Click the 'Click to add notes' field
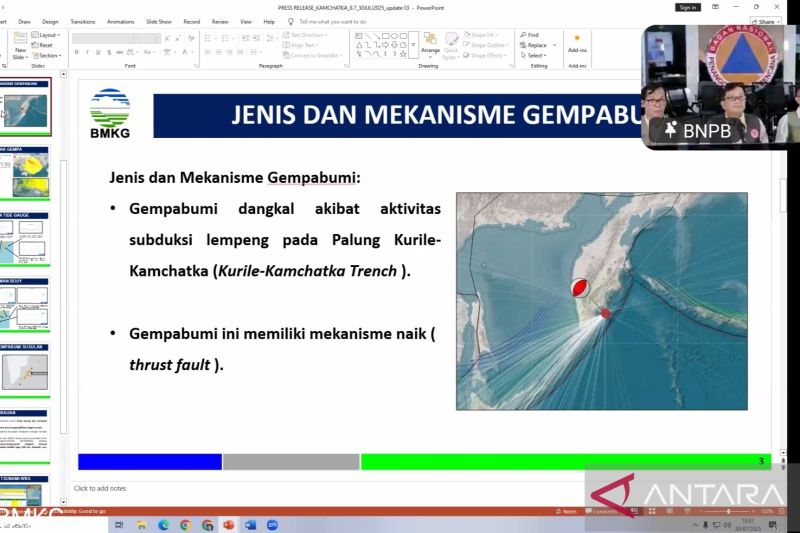This screenshot has height=533, width=800. [x=100, y=488]
